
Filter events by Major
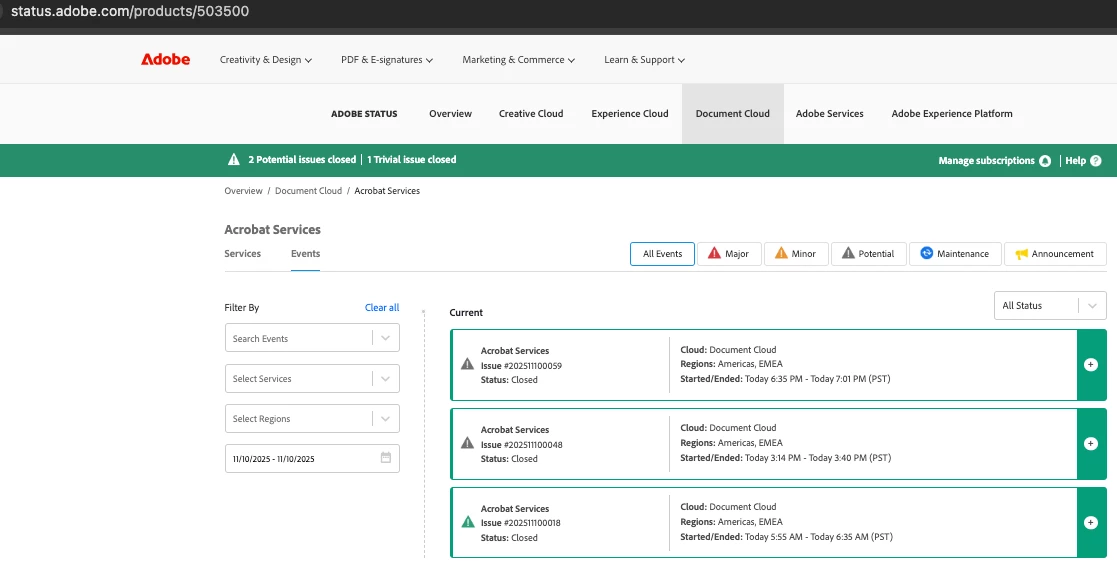[729, 254]
